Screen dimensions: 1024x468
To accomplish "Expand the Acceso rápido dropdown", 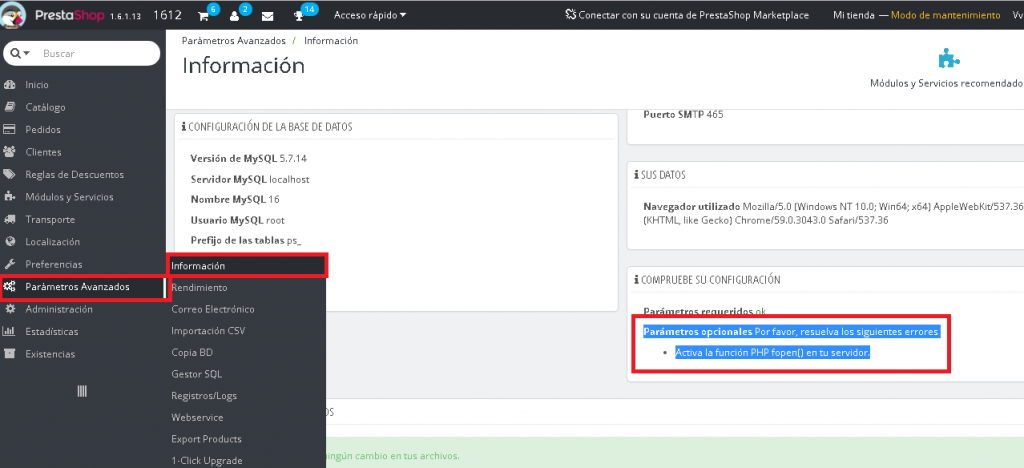I will coord(369,15).
